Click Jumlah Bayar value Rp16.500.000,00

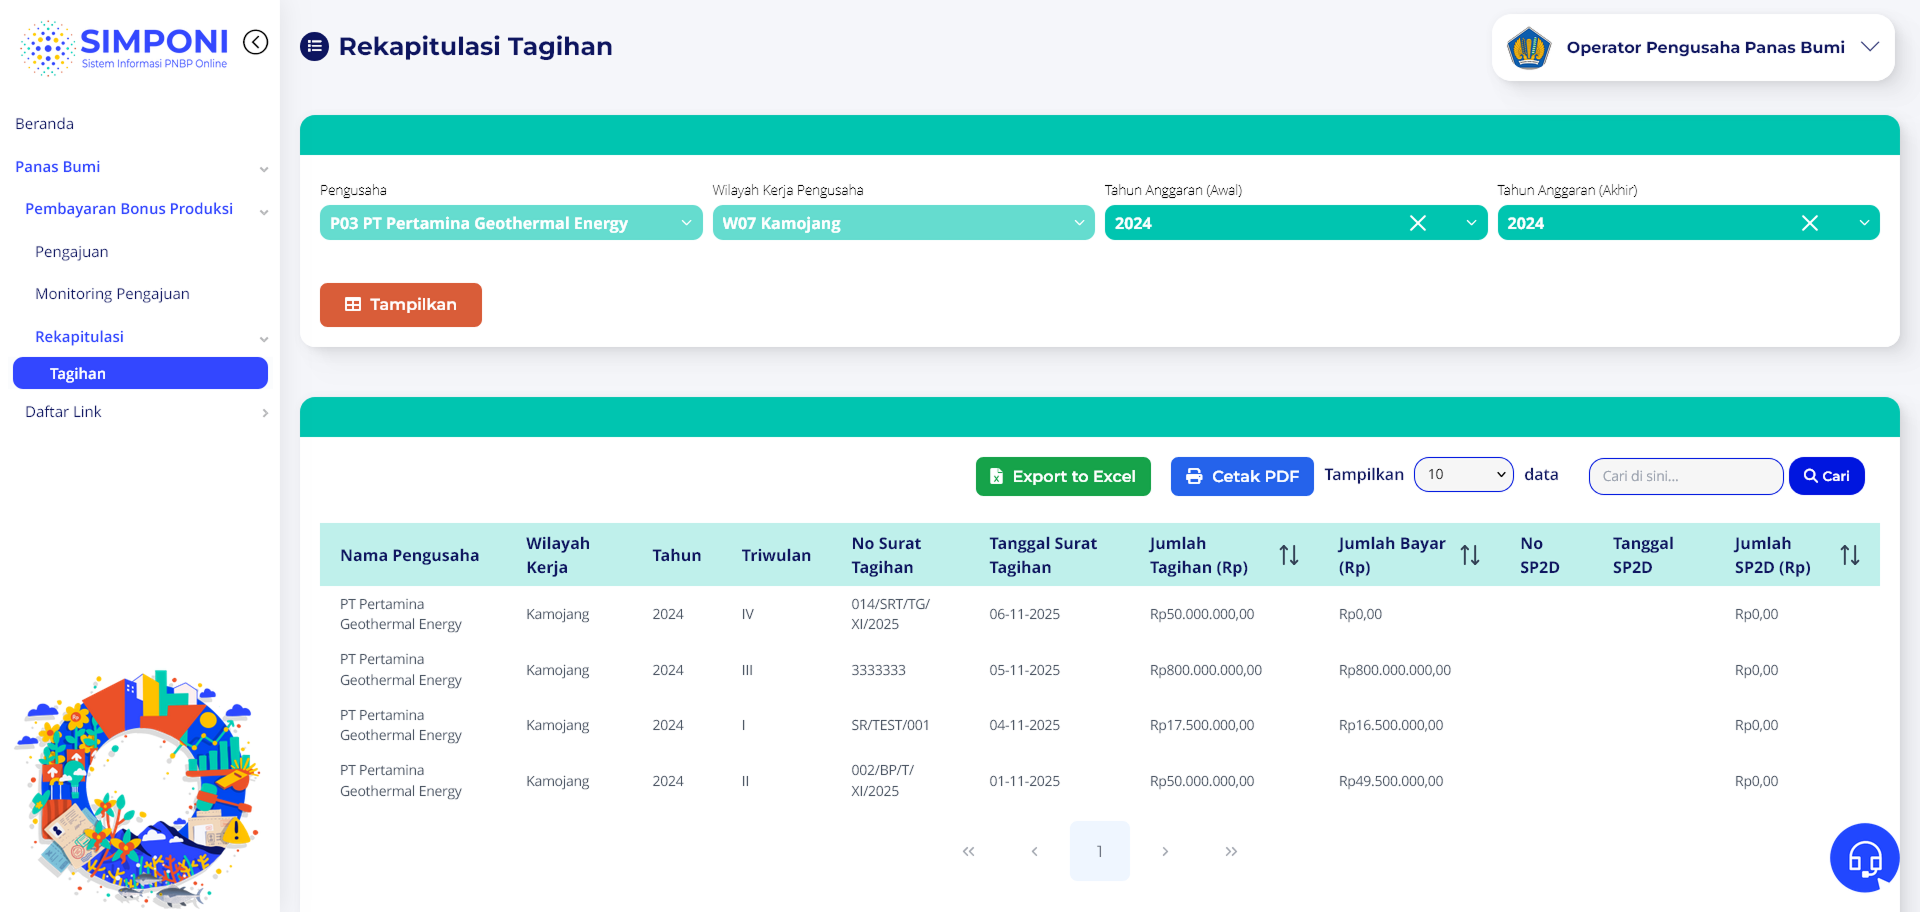[1391, 725]
